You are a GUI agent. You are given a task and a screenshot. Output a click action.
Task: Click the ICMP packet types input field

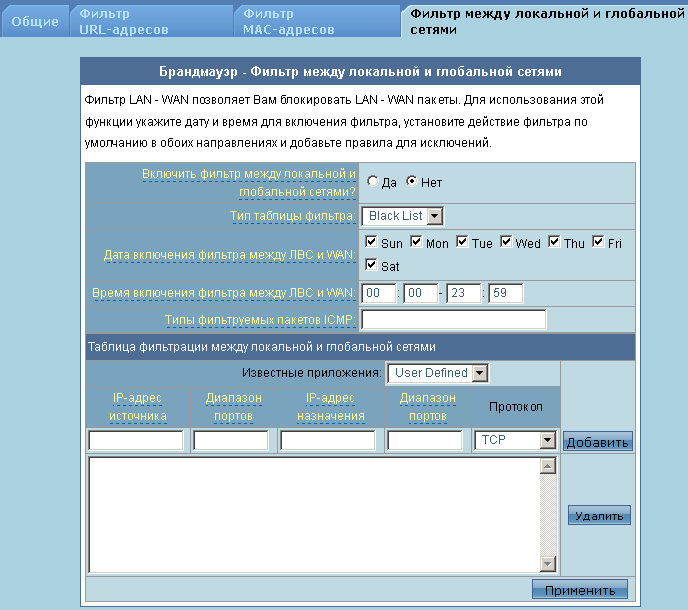click(454, 319)
